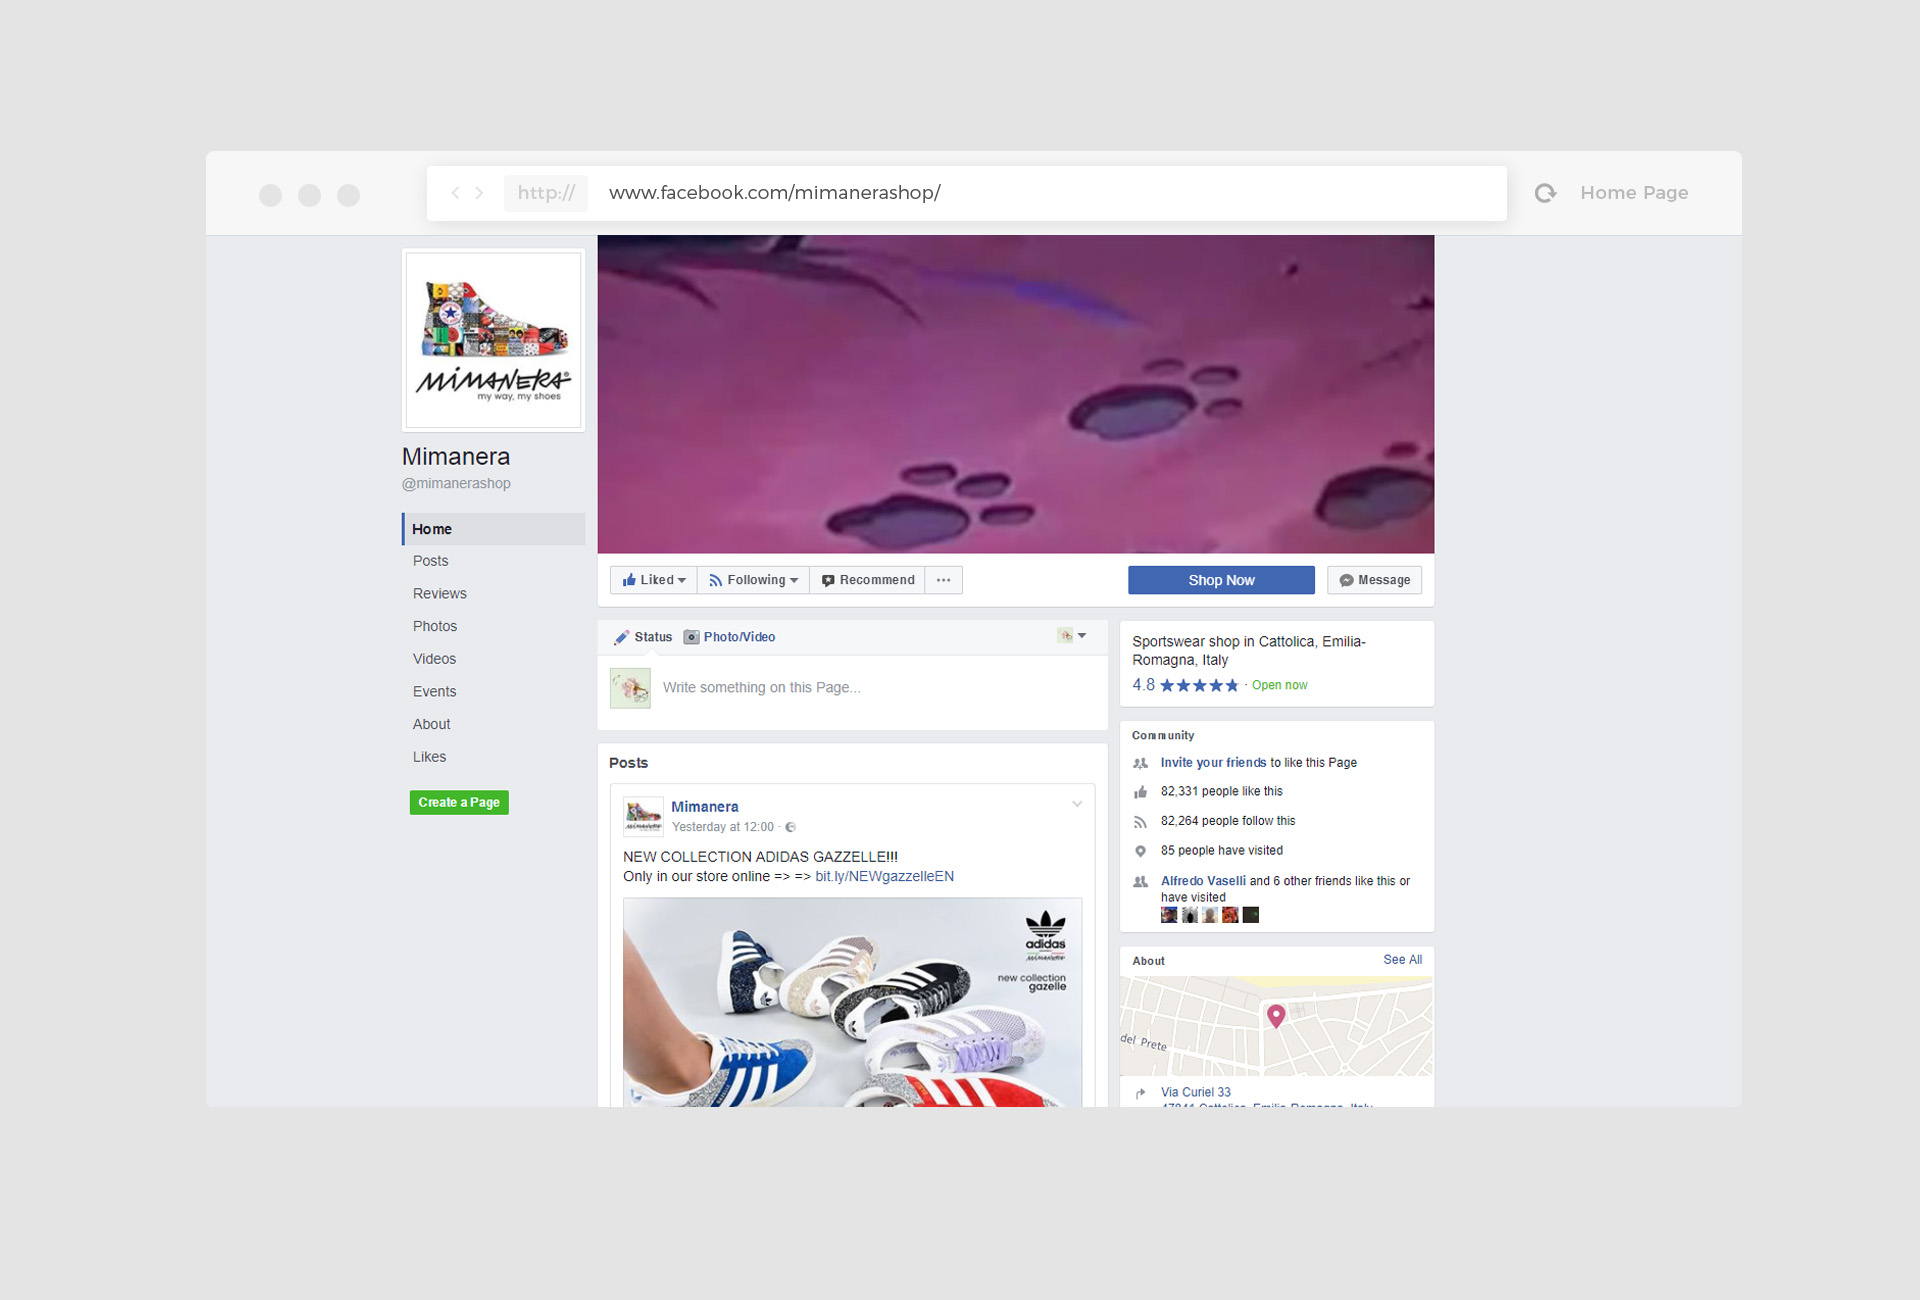Expand the post options chevron

tap(1077, 804)
